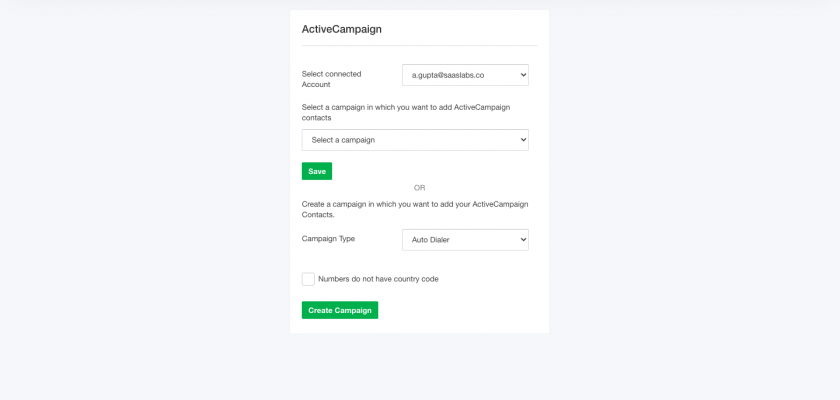This screenshot has height=400, width=840.
Task: Click the 'Create a campaign in which' instruction text
Action: tap(415, 209)
